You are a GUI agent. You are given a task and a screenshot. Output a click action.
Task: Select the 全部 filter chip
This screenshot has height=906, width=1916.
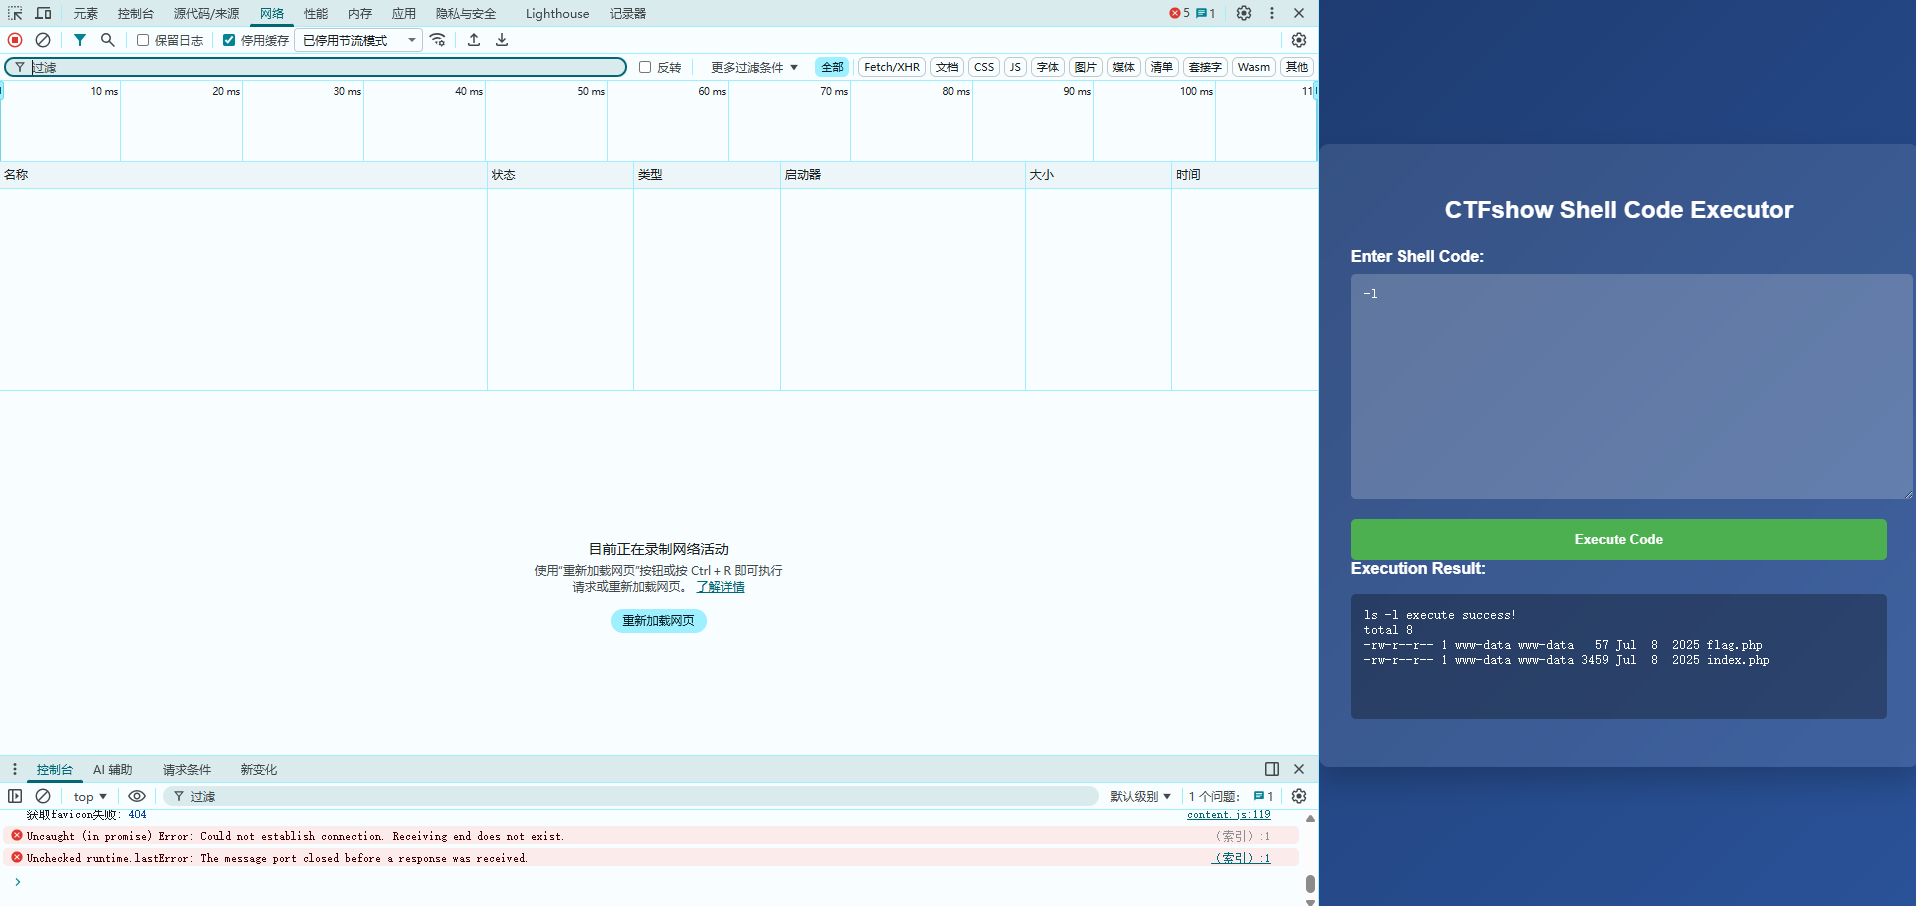[x=832, y=67]
